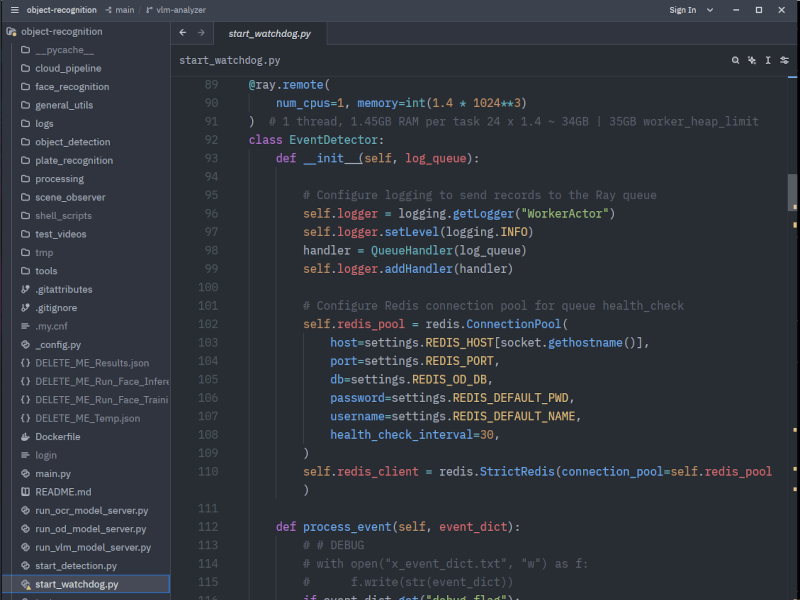
Task: Open the Sign In dropdown chevron
Action: (x=710, y=10)
